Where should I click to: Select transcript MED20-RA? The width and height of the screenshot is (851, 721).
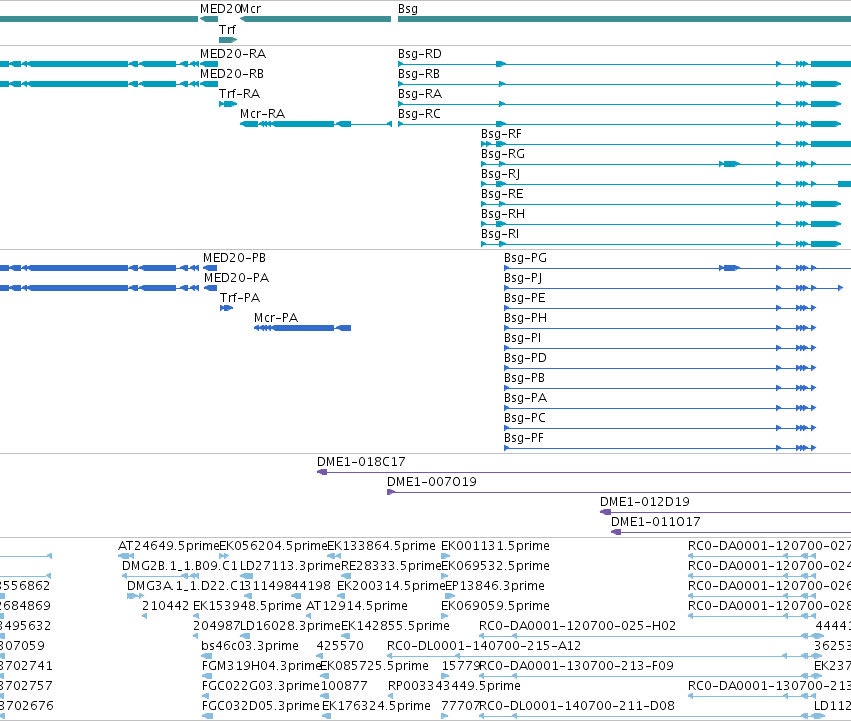(233, 54)
